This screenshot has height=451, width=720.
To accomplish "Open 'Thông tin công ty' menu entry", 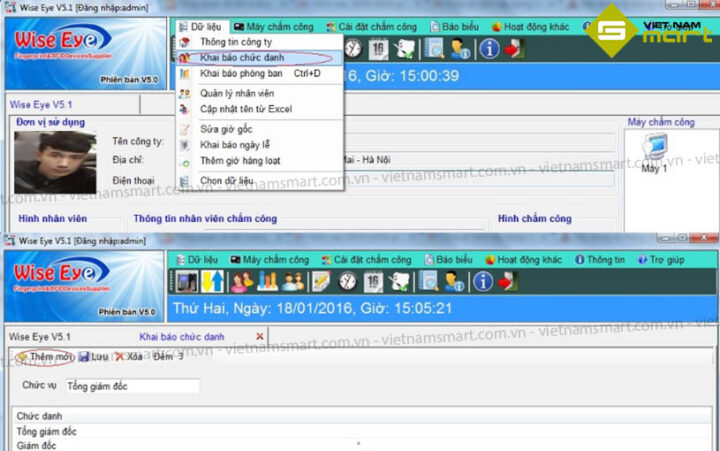I will coord(235,43).
